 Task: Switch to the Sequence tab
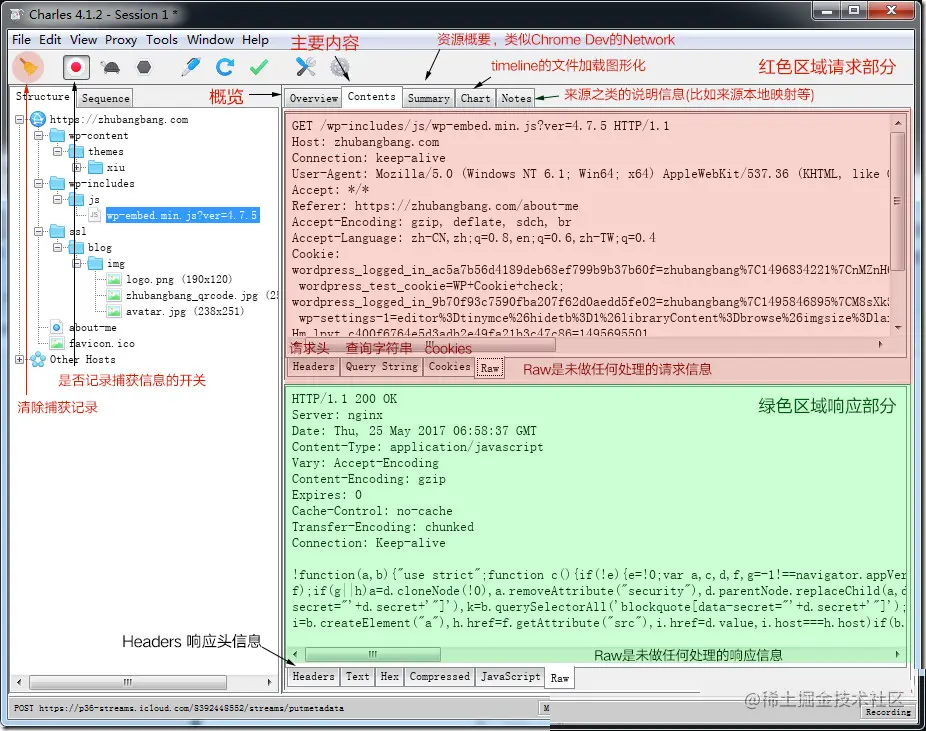click(106, 98)
